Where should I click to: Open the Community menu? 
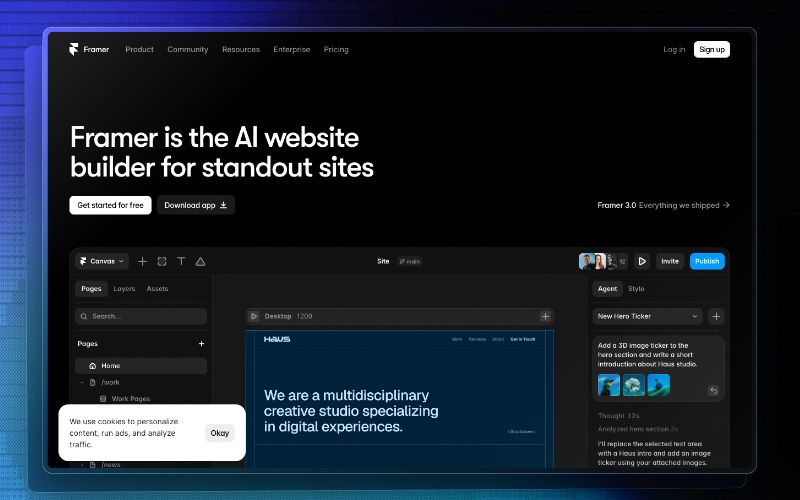point(188,49)
